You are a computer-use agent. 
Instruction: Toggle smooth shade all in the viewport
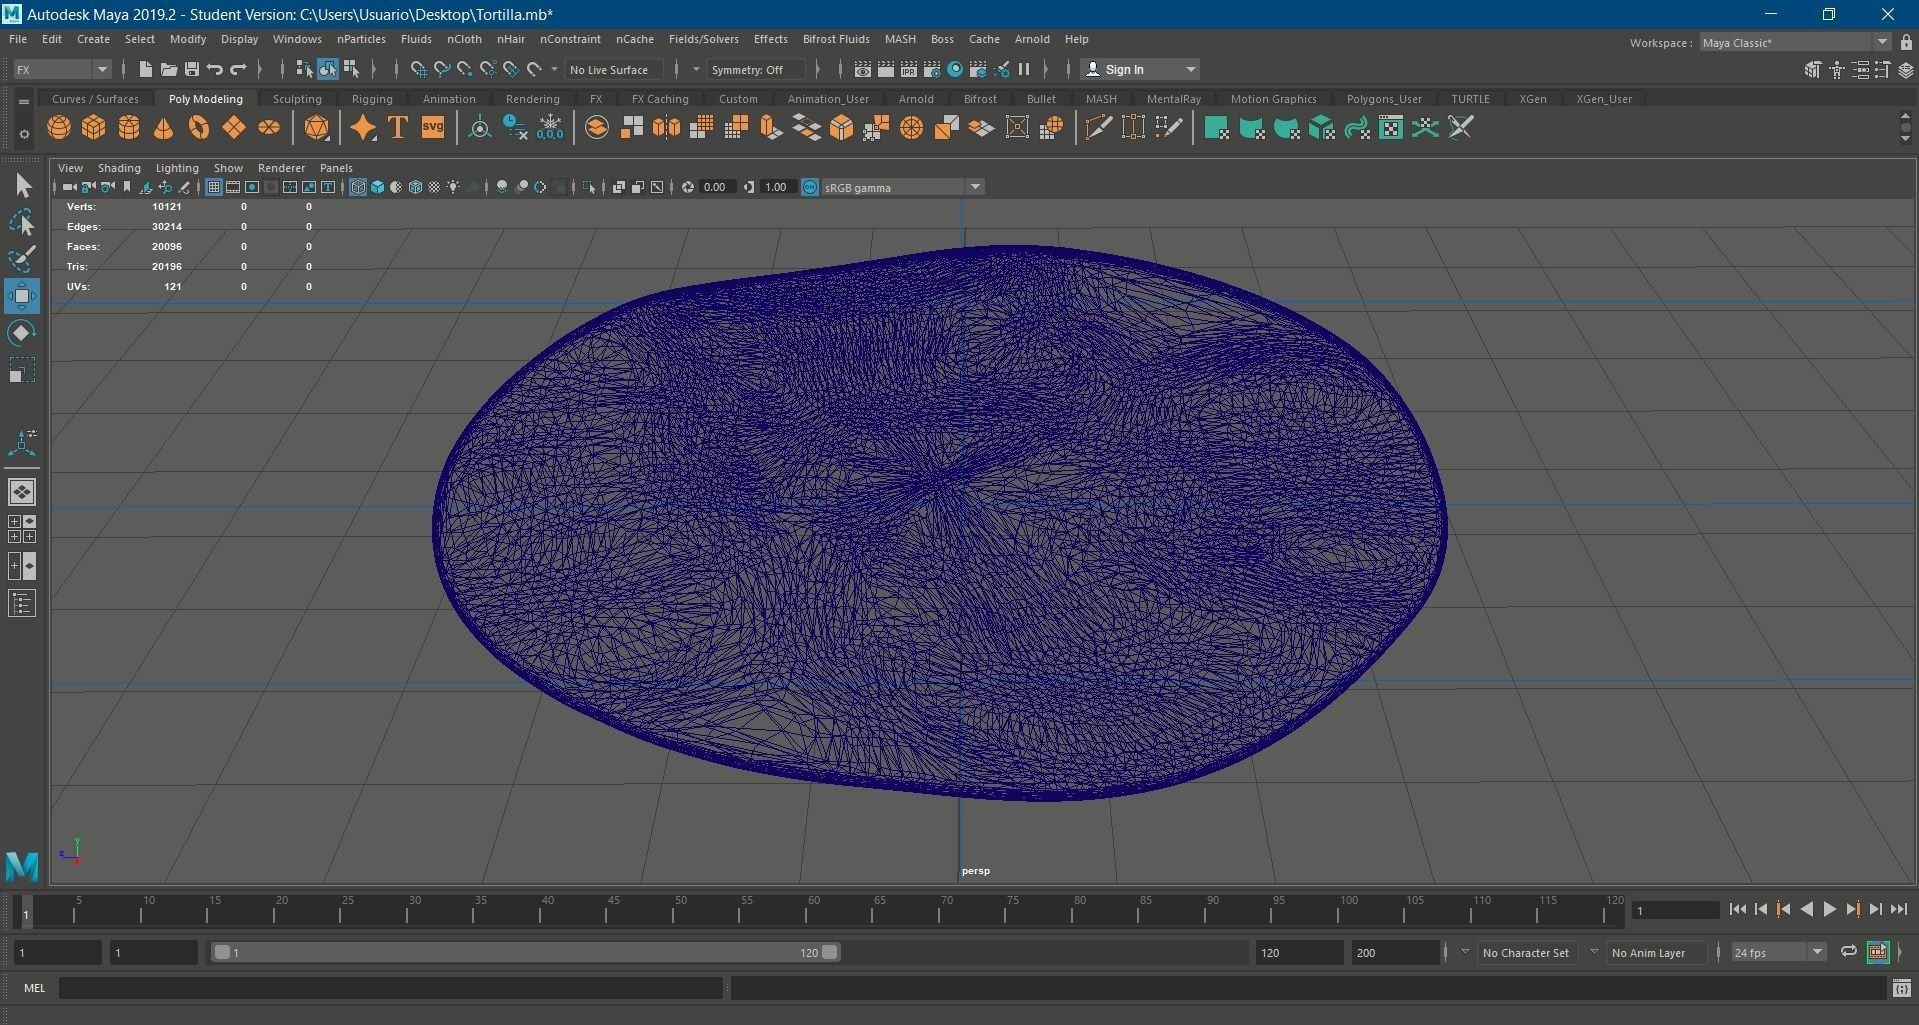(378, 187)
